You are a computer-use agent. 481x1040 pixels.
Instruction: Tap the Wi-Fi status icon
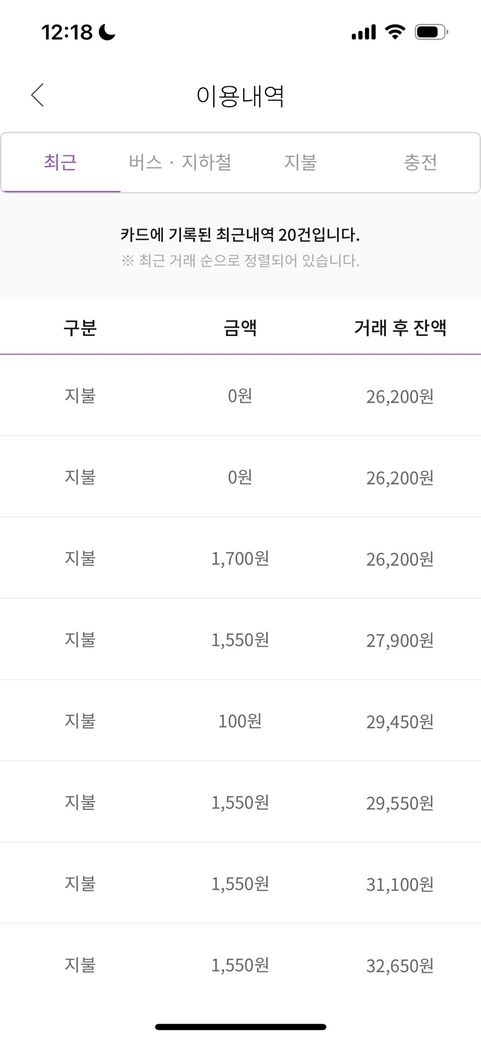coord(395,31)
